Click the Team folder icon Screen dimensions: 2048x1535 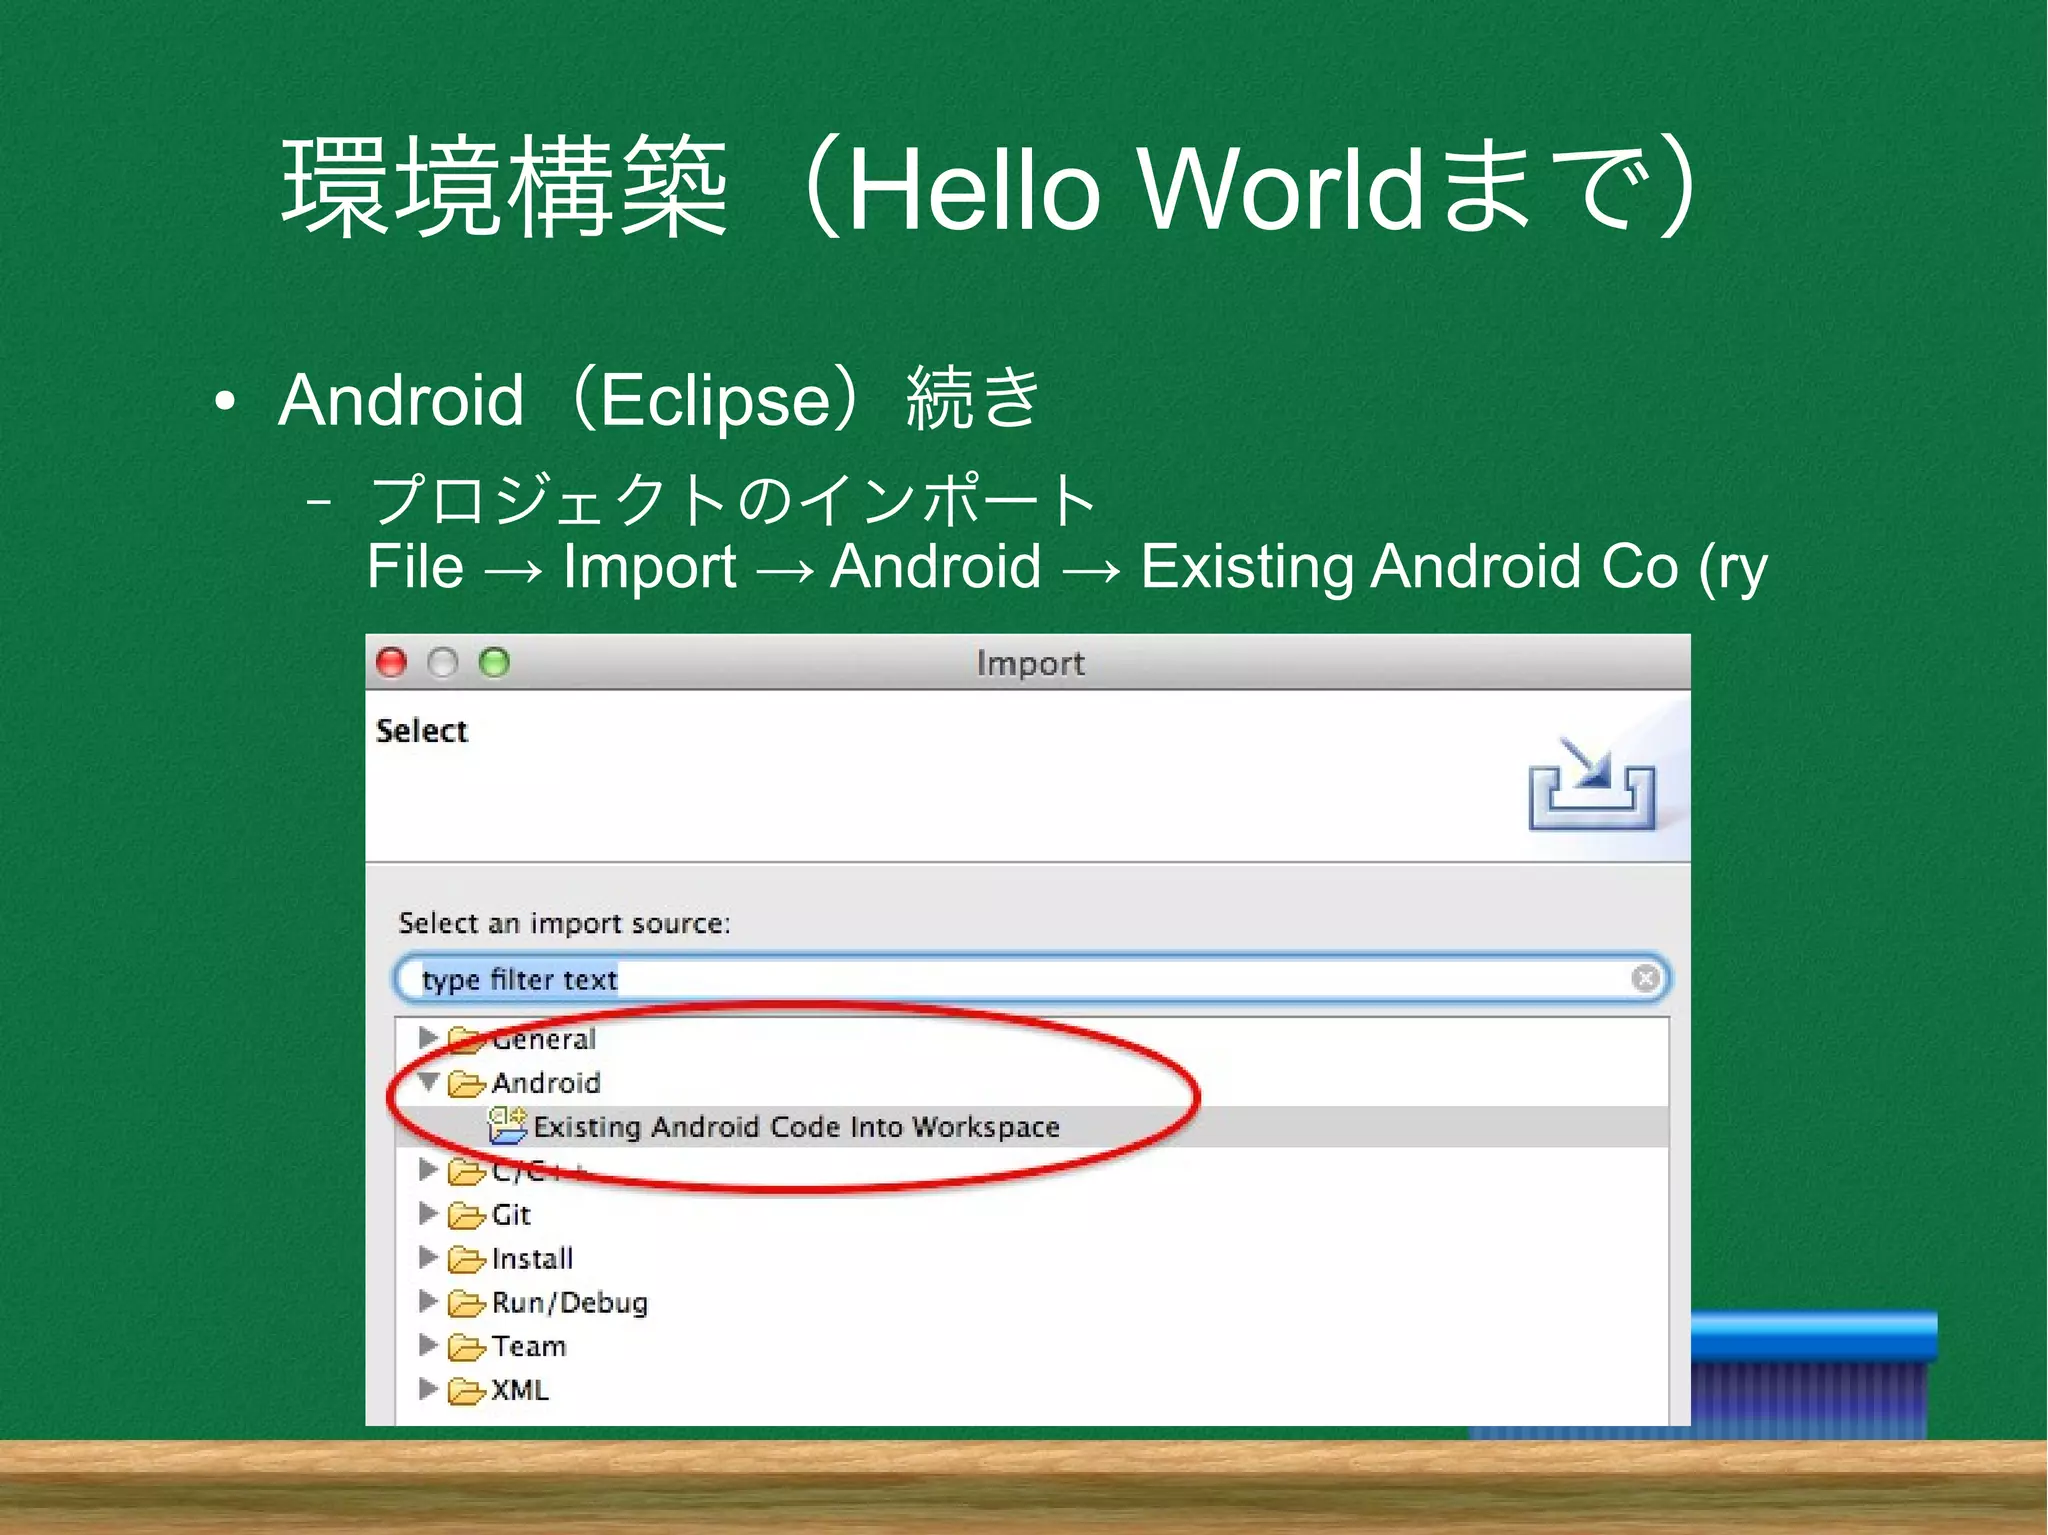point(466,1347)
